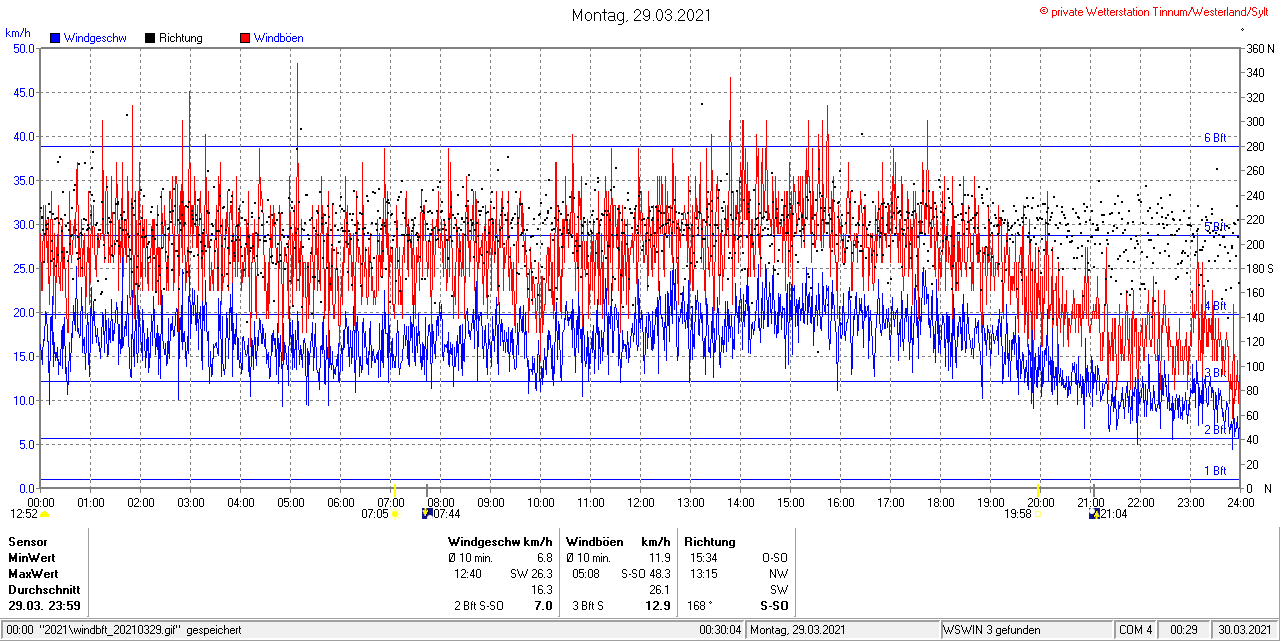
Task: Click the yellow triangle icon beside 12:52
Action: 44,514
